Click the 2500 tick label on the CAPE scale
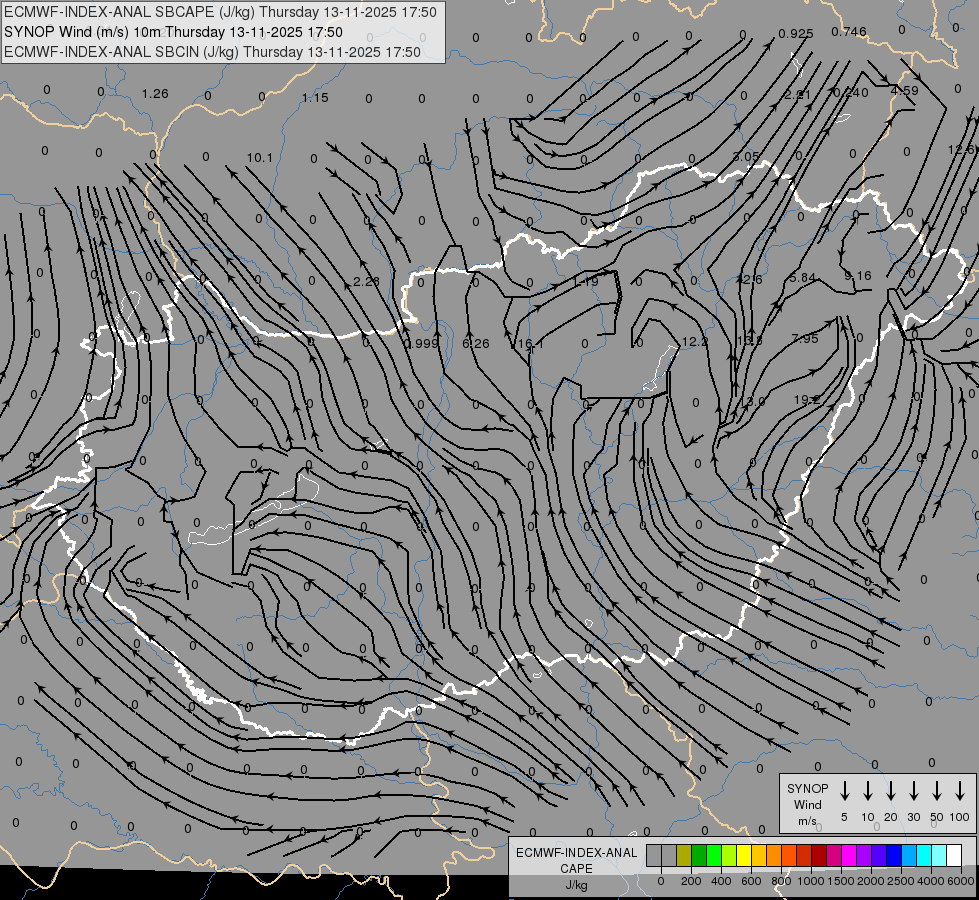This screenshot has width=979, height=900. pos(900,881)
